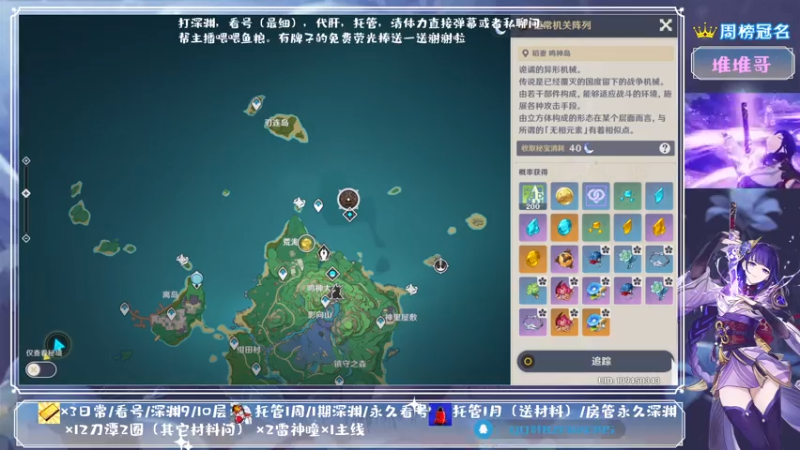Select Adventure EXP 200 reward icon
The image size is (800, 450).
tap(532, 196)
